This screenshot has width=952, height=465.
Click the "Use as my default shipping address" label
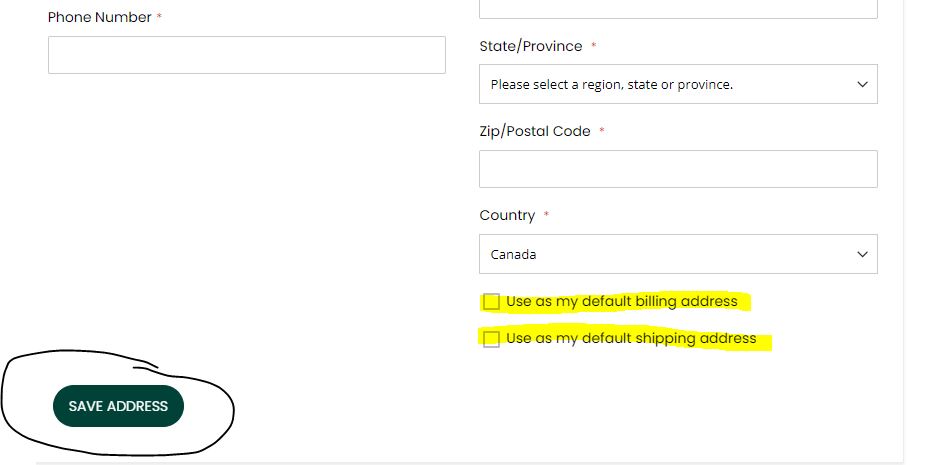(631, 338)
